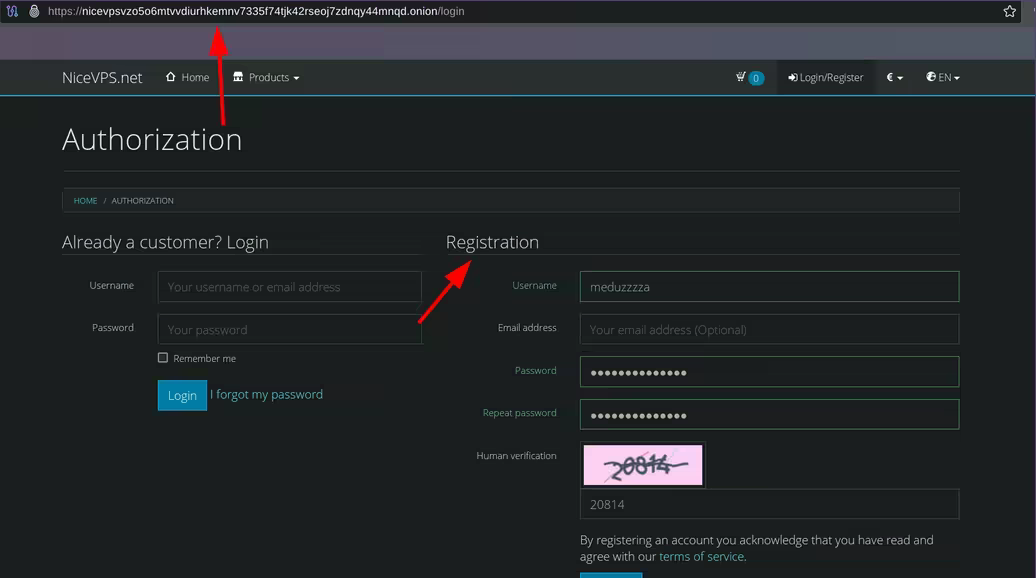Open the Euro currency dropdown
This screenshot has height=578, width=1036.
pyautogui.click(x=894, y=77)
